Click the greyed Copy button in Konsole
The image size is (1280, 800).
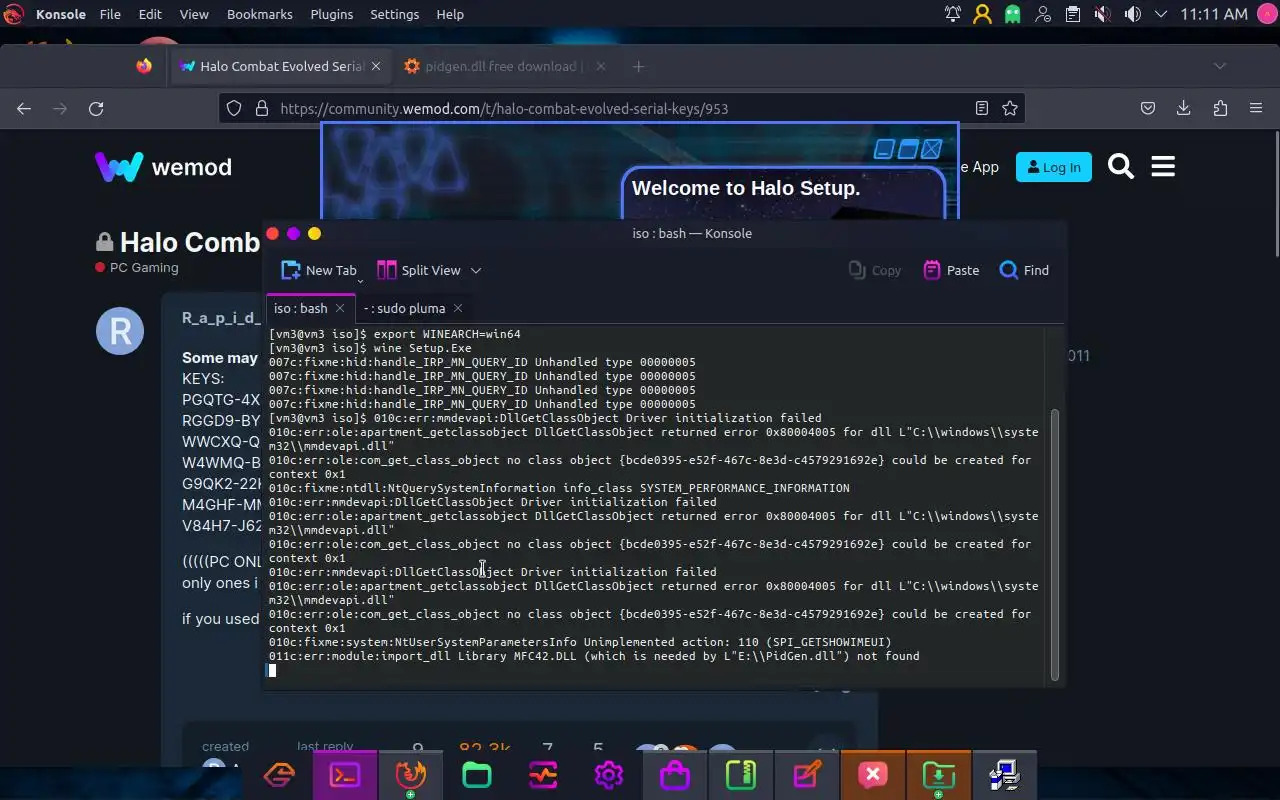click(x=875, y=270)
